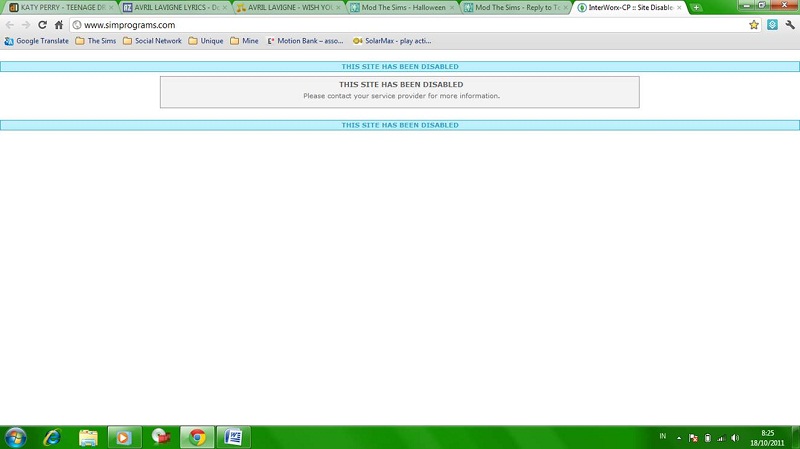Image resolution: width=800 pixels, height=449 pixels.
Task: Click the address bar showing www.simprograms.com
Action: coord(400,25)
